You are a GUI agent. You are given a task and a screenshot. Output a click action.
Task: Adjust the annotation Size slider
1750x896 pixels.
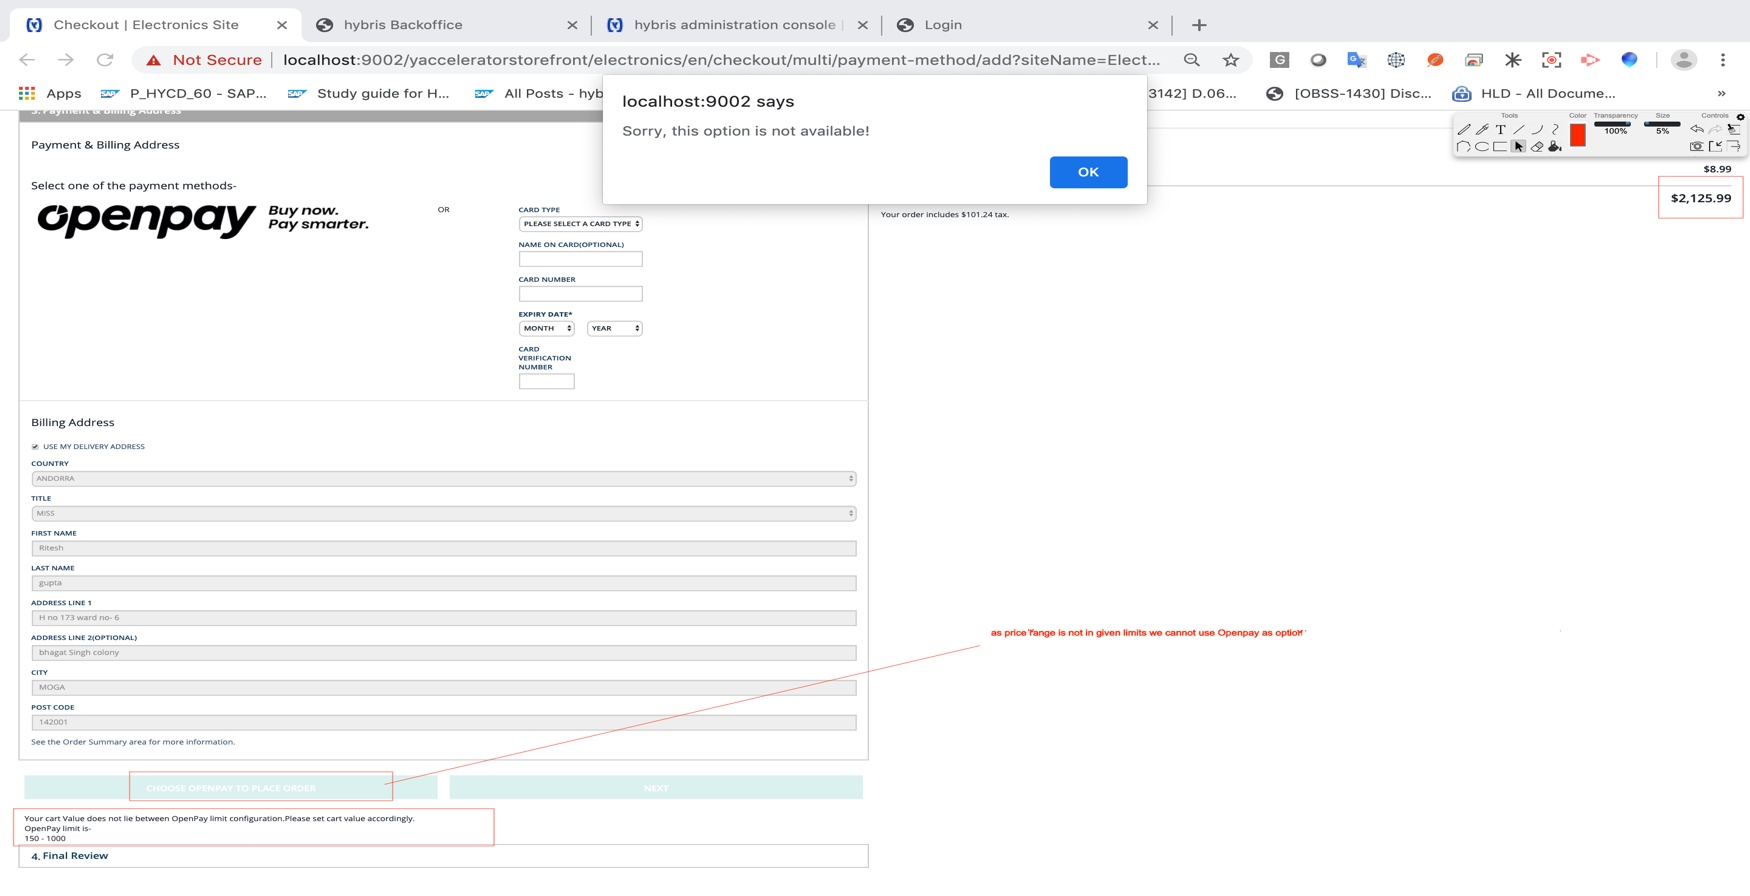pyautogui.click(x=1662, y=124)
